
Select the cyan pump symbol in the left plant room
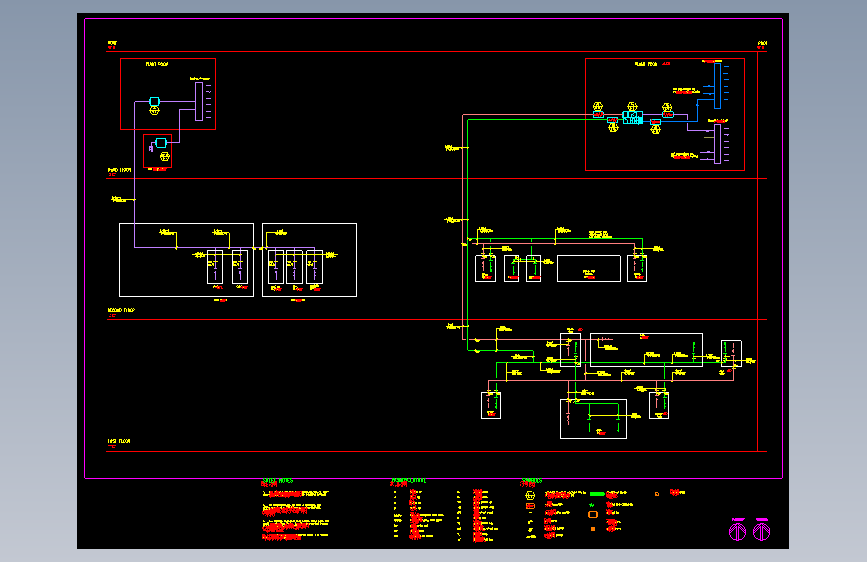(154, 101)
